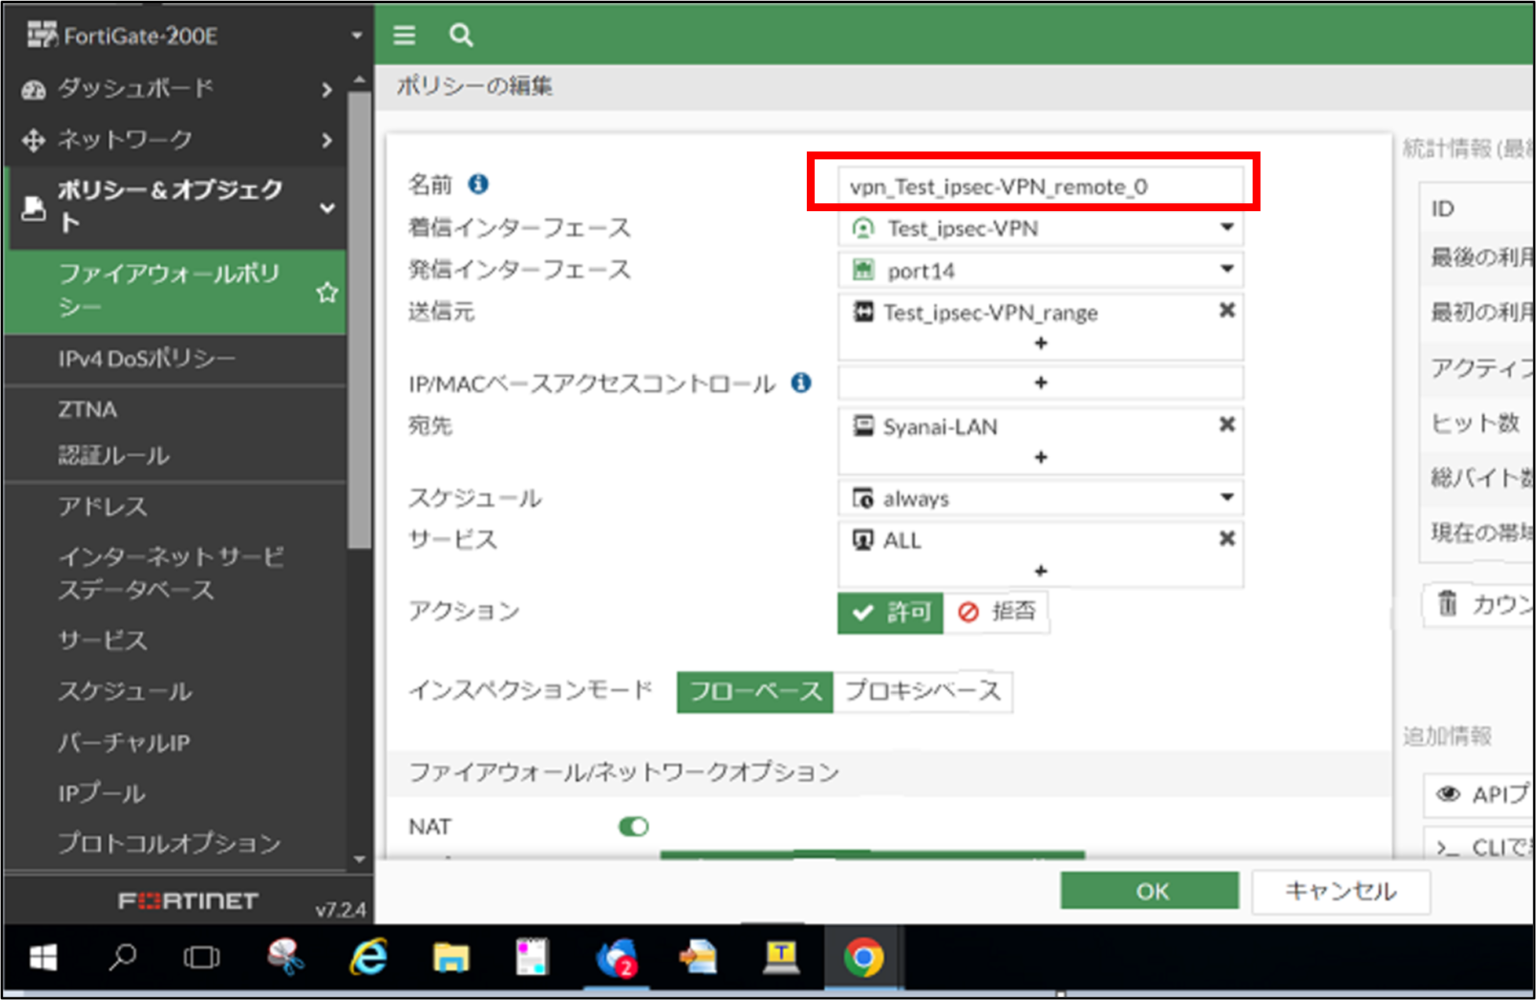The height and width of the screenshot is (1000, 1536).
Task: Click the star icon on ファイアウォールポリシー
Action: 327,293
